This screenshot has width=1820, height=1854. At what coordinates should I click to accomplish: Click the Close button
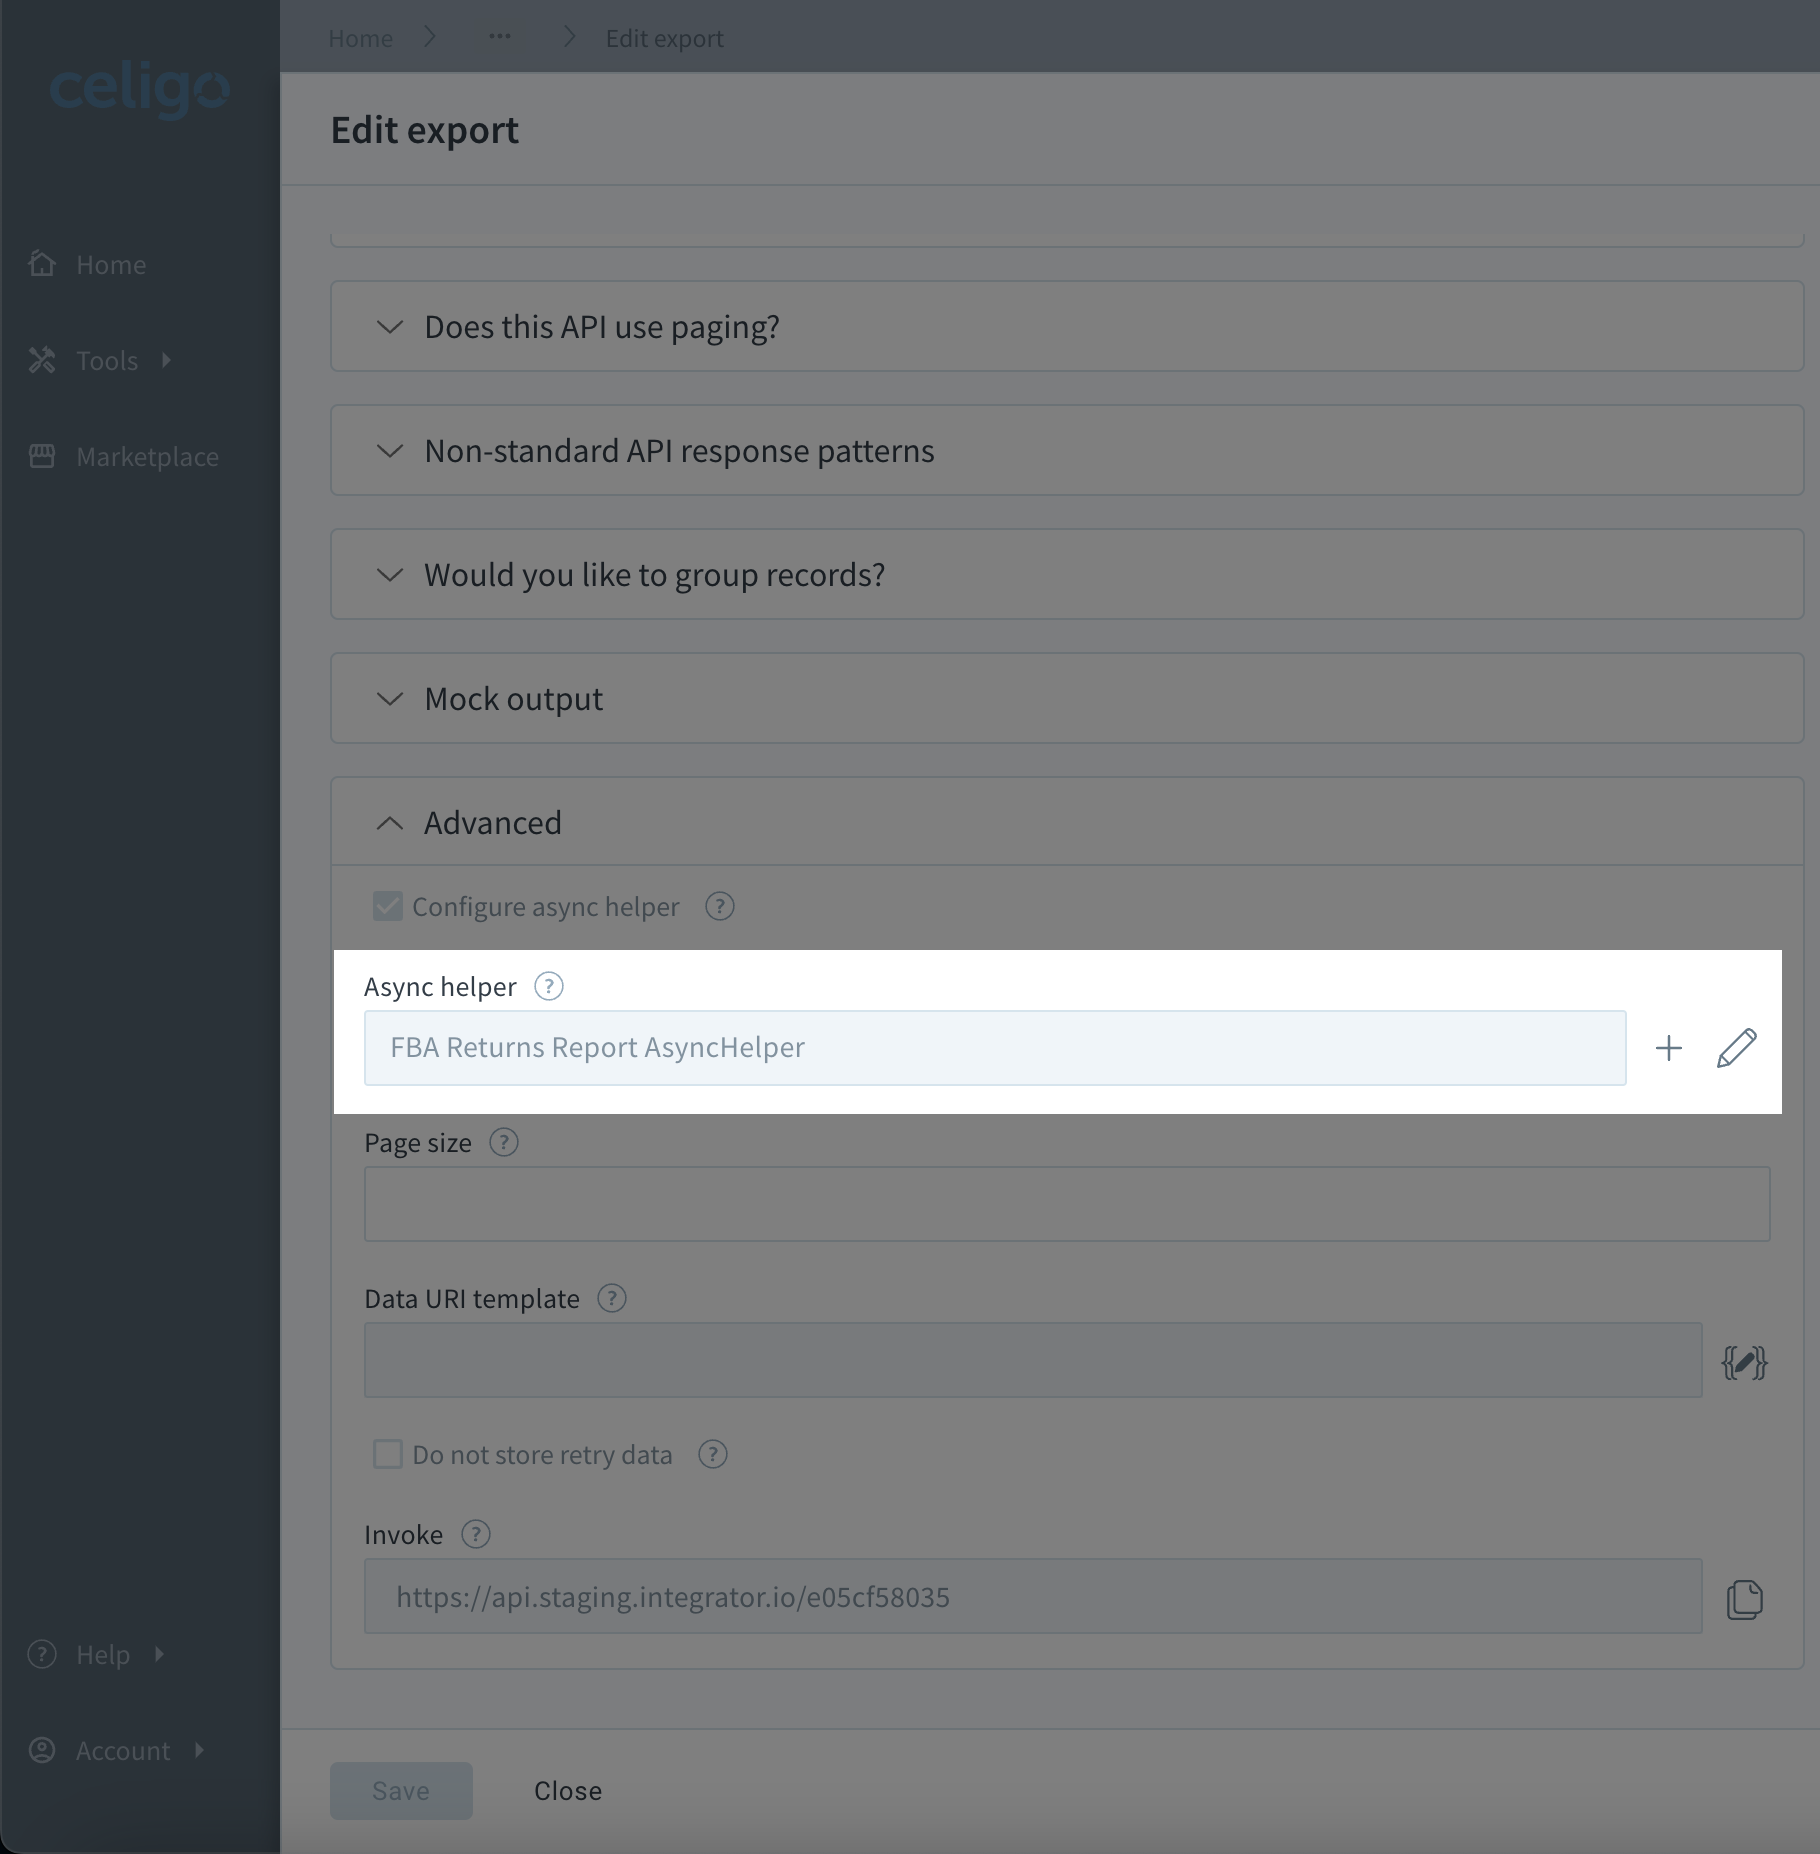pos(568,1791)
